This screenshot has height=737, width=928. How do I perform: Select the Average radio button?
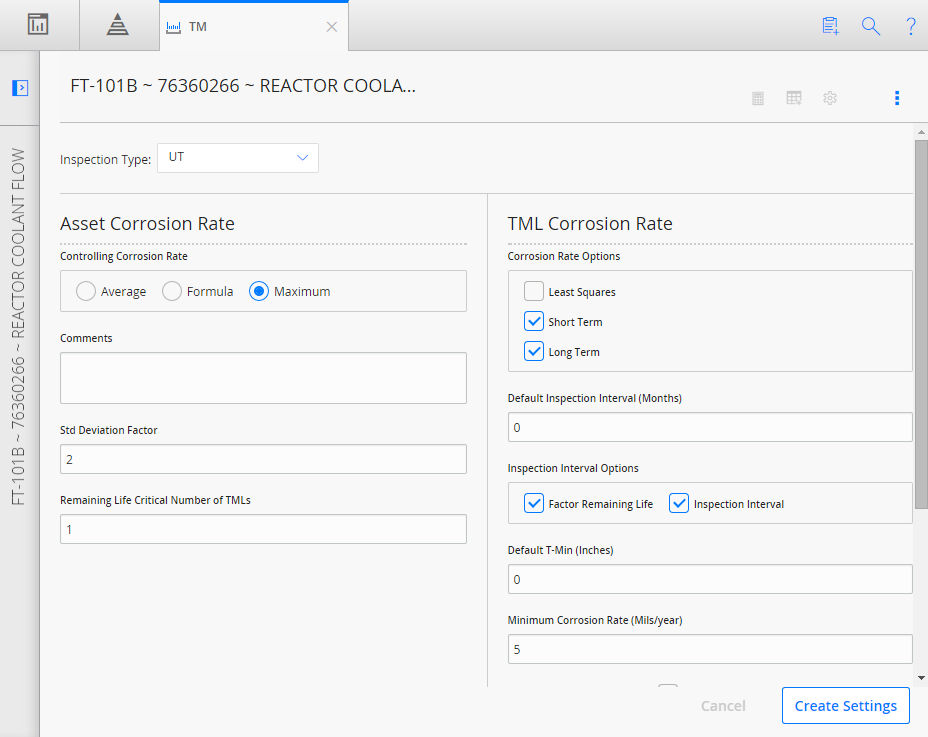tap(86, 291)
